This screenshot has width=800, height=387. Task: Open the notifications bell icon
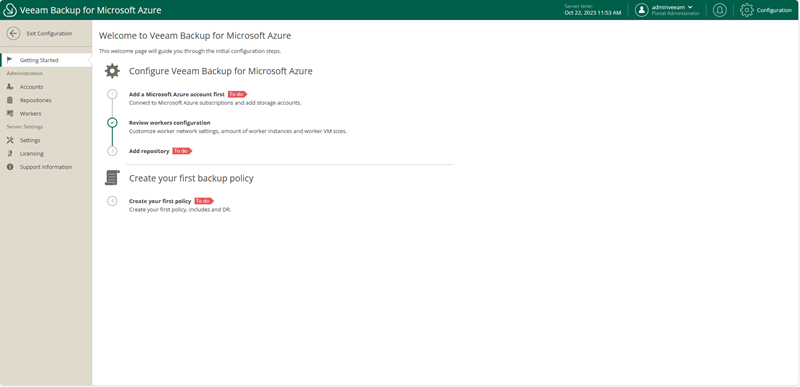719,10
